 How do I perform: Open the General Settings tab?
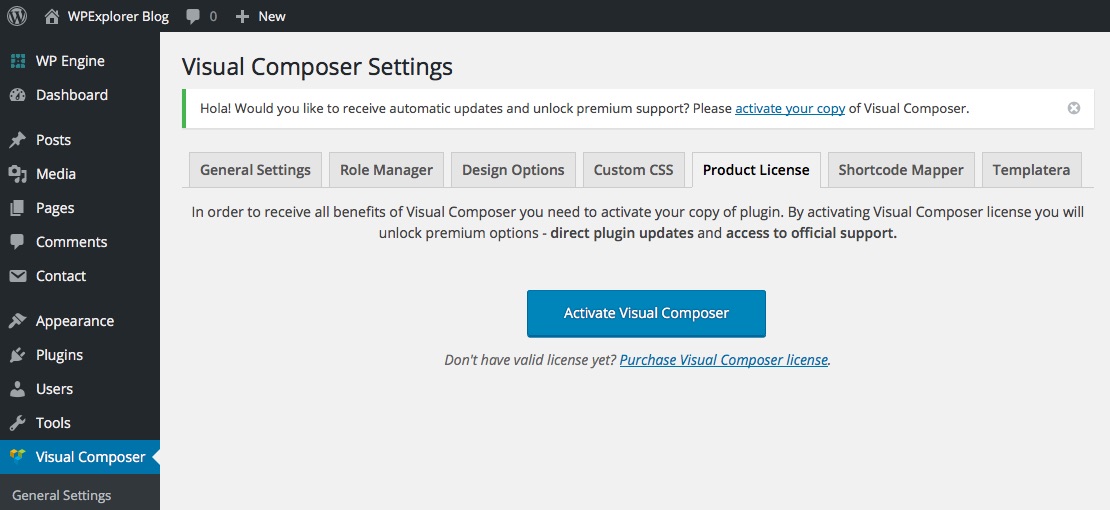(256, 170)
